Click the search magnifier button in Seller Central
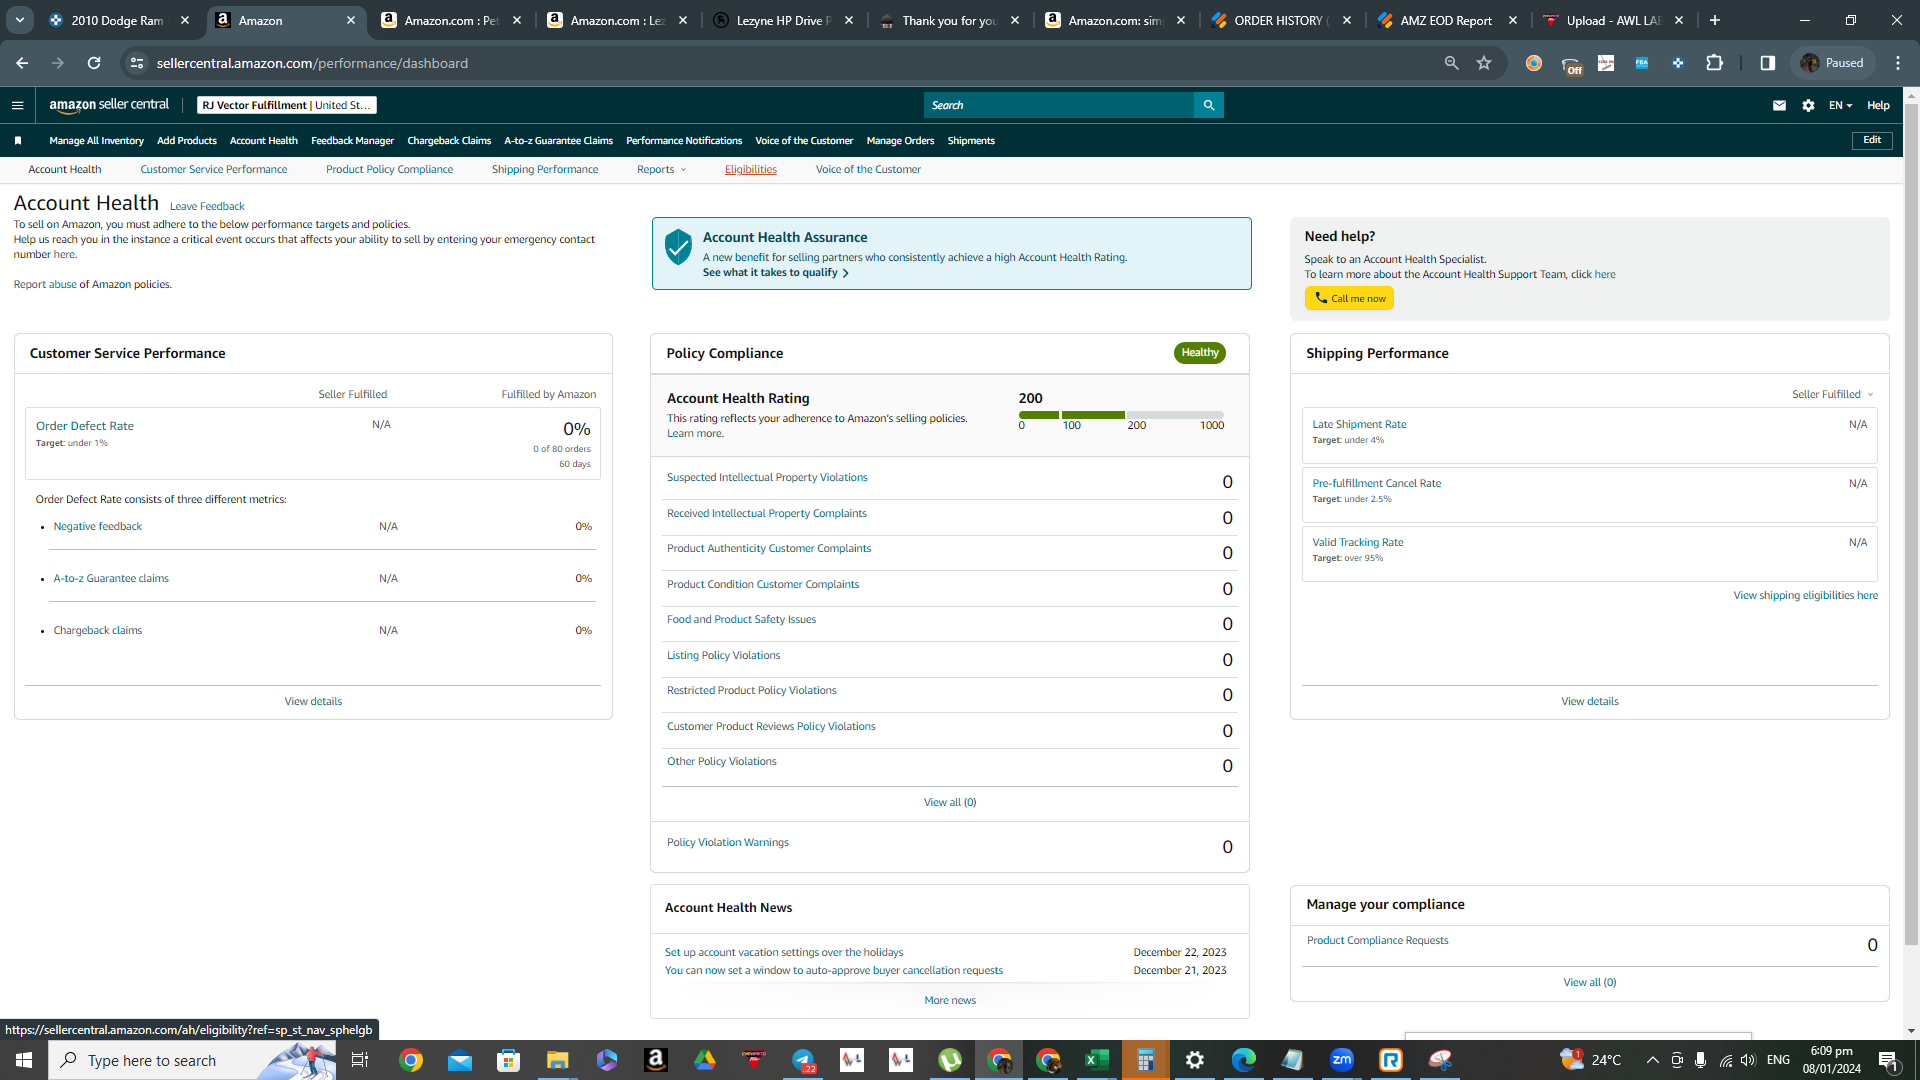The width and height of the screenshot is (1920, 1080). pos(1209,105)
